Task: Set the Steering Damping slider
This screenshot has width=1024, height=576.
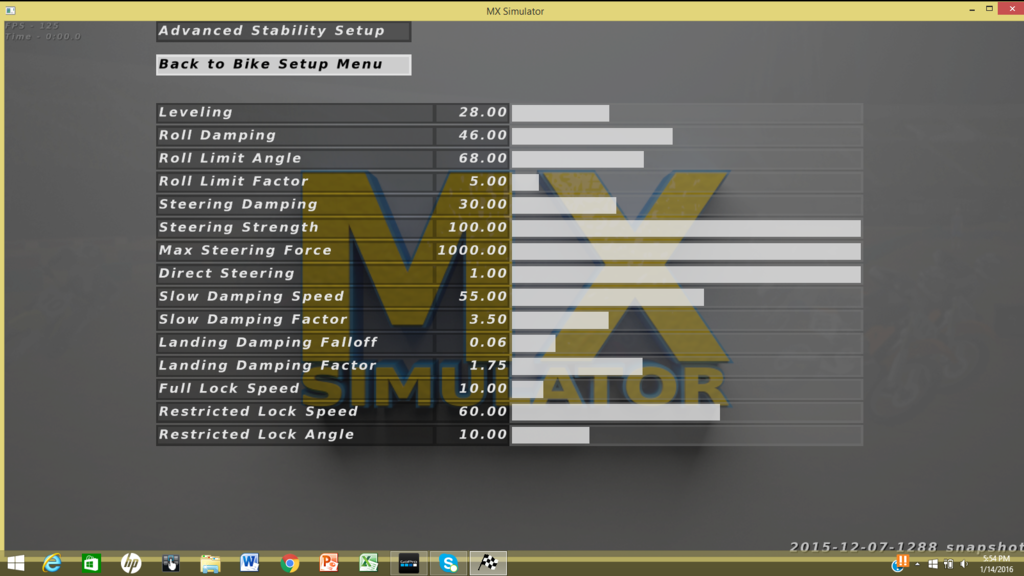Action: click(686, 205)
